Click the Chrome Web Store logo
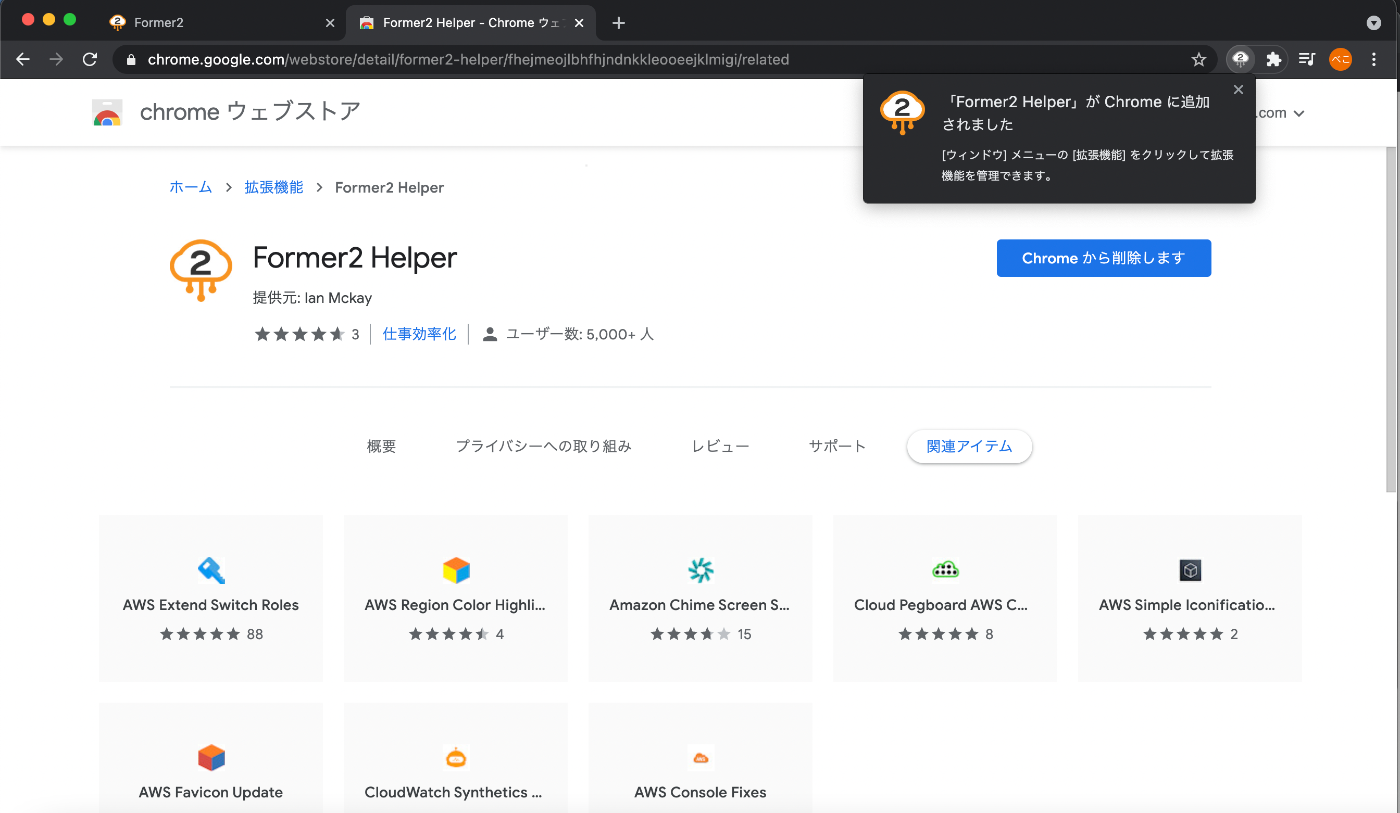Screen dimensions: 1400x813 point(107,113)
